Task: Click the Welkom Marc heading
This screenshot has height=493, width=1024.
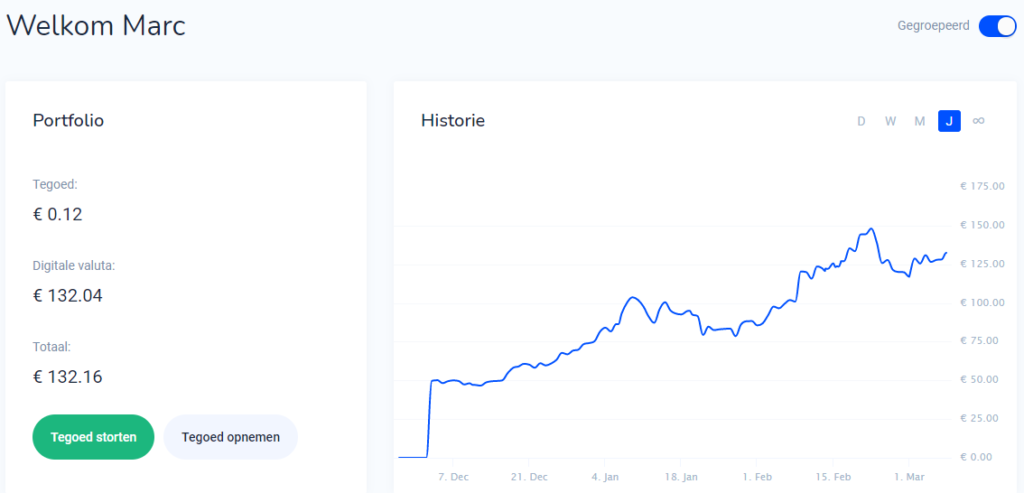Action: (x=96, y=25)
